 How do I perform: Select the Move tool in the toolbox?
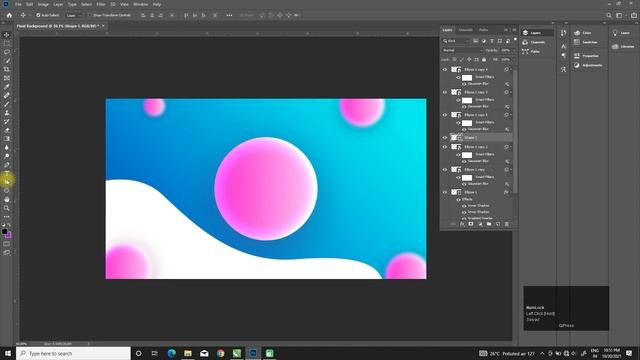click(7, 35)
